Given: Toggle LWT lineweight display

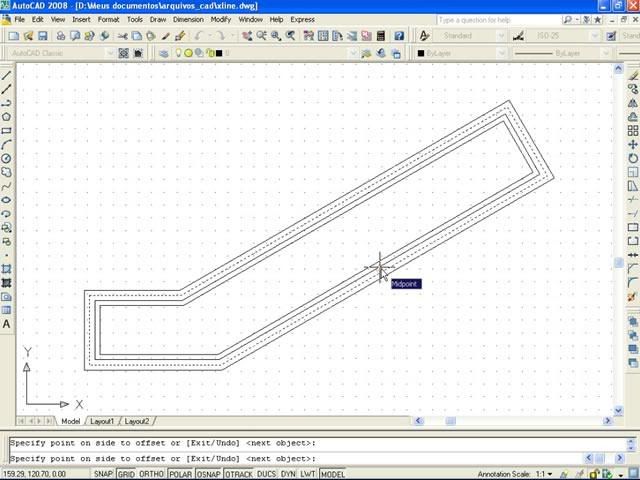Looking at the screenshot, I should coord(308,474).
